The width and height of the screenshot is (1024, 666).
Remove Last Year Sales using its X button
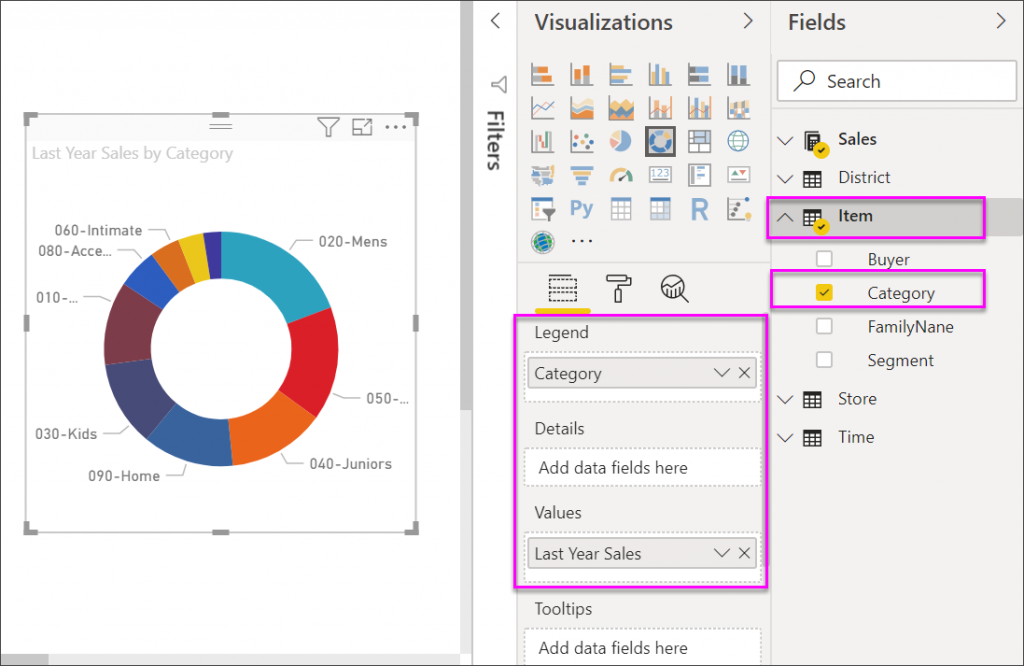[x=744, y=553]
